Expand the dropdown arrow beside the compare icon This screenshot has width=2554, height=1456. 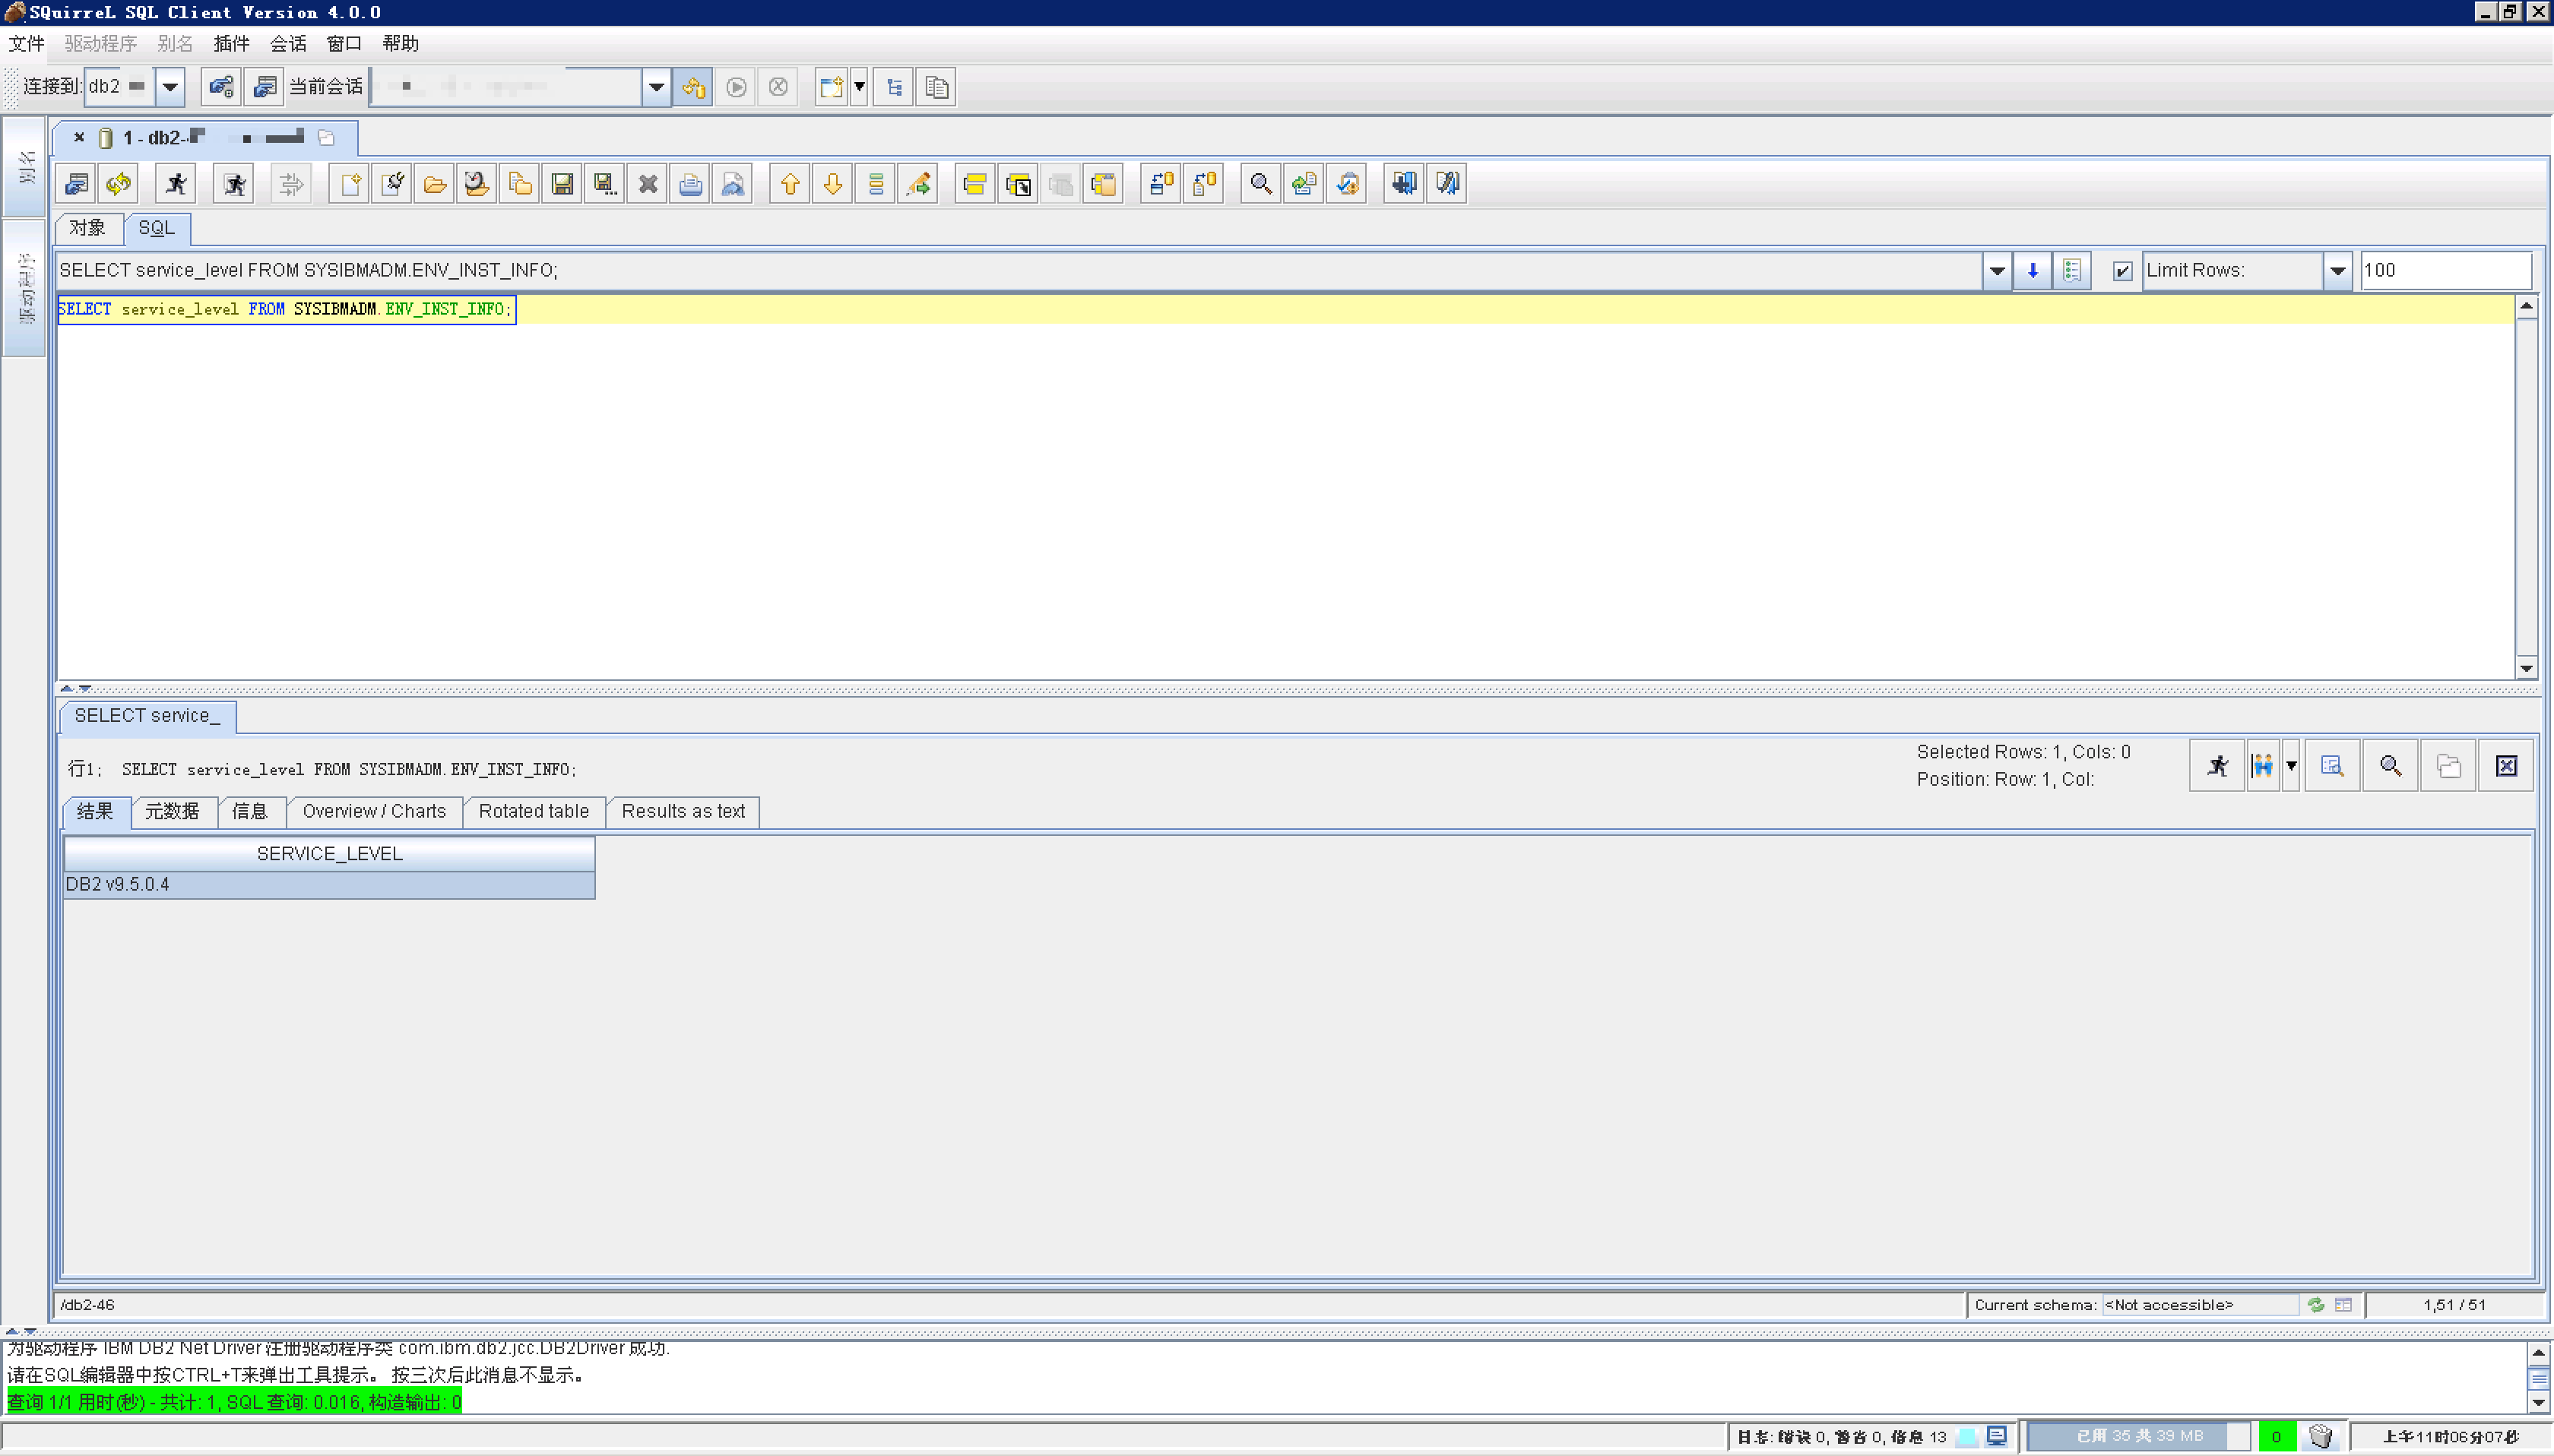click(x=2291, y=765)
